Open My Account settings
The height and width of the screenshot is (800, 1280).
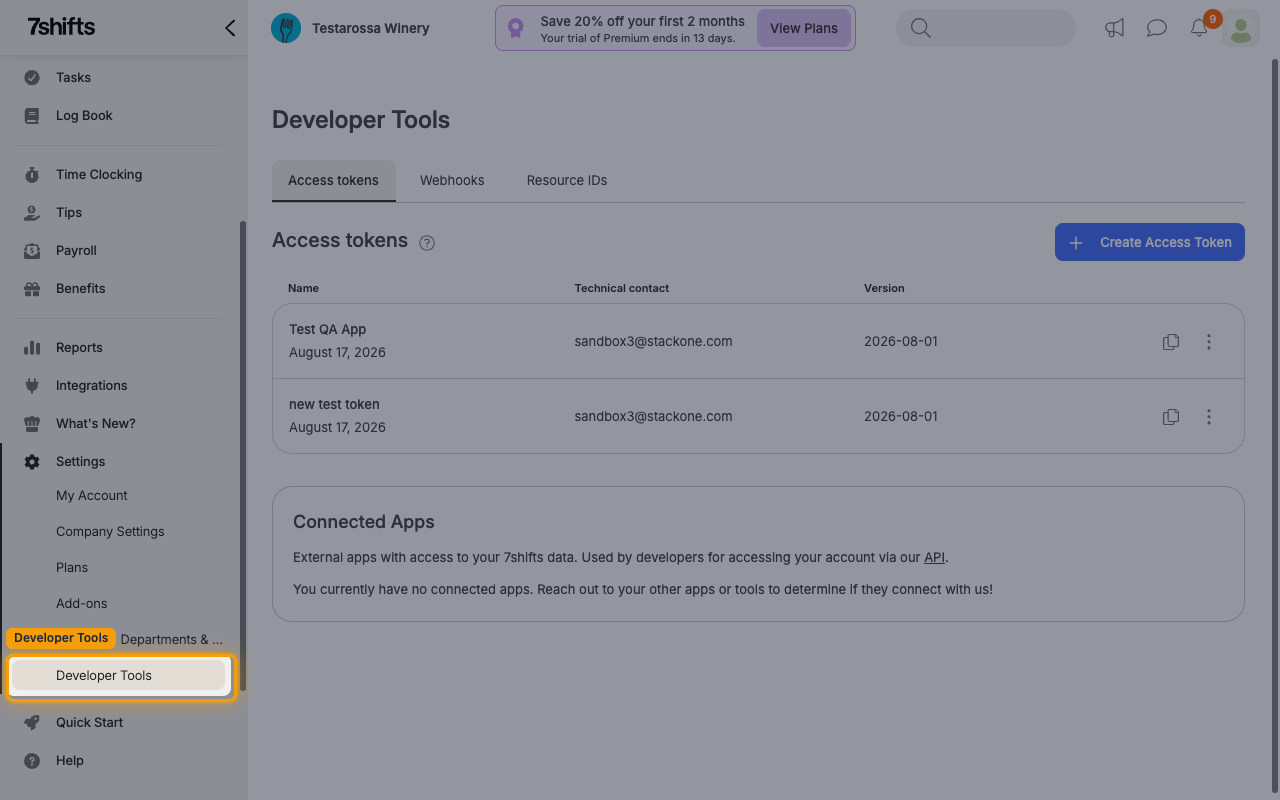(92, 495)
